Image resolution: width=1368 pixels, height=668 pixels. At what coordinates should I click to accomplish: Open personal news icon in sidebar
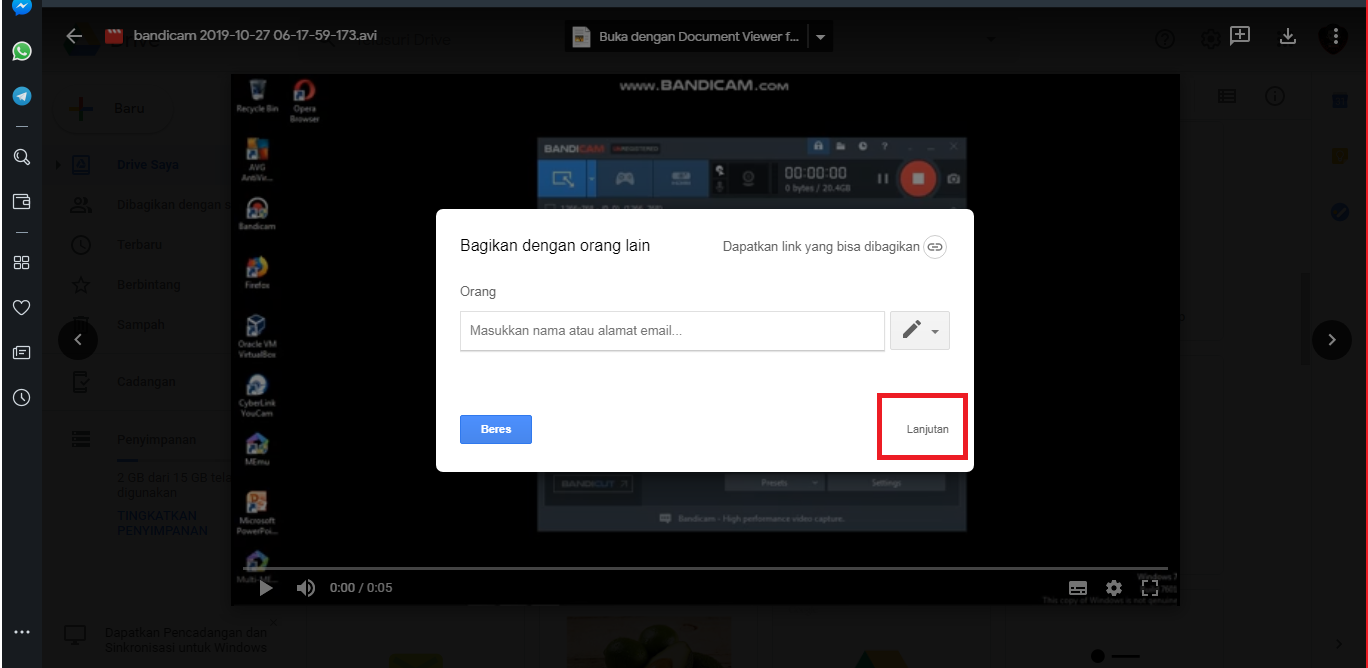pos(21,352)
